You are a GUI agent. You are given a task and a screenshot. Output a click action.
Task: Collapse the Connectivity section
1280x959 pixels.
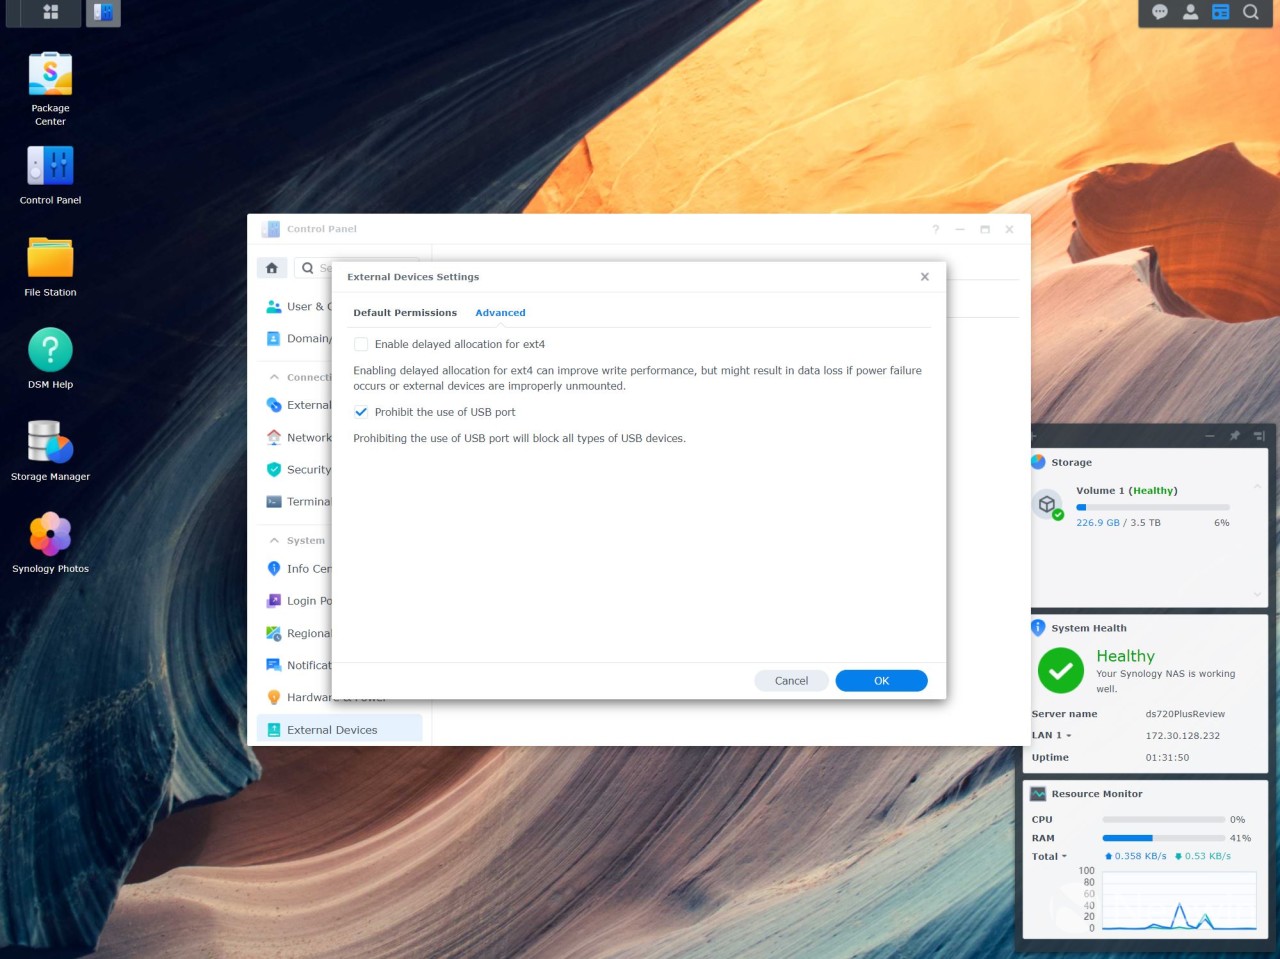coord(273,376)
